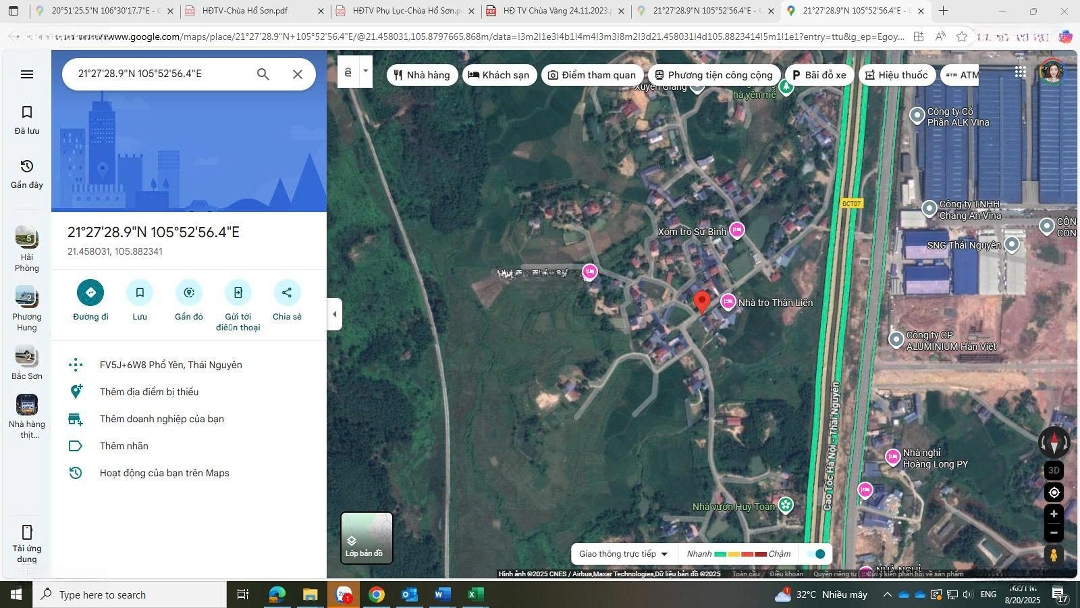Expand the Giao thông trực tiếp dropdown
The height and width of the screenshot is (608, 1080).
(x=624, y=554)
